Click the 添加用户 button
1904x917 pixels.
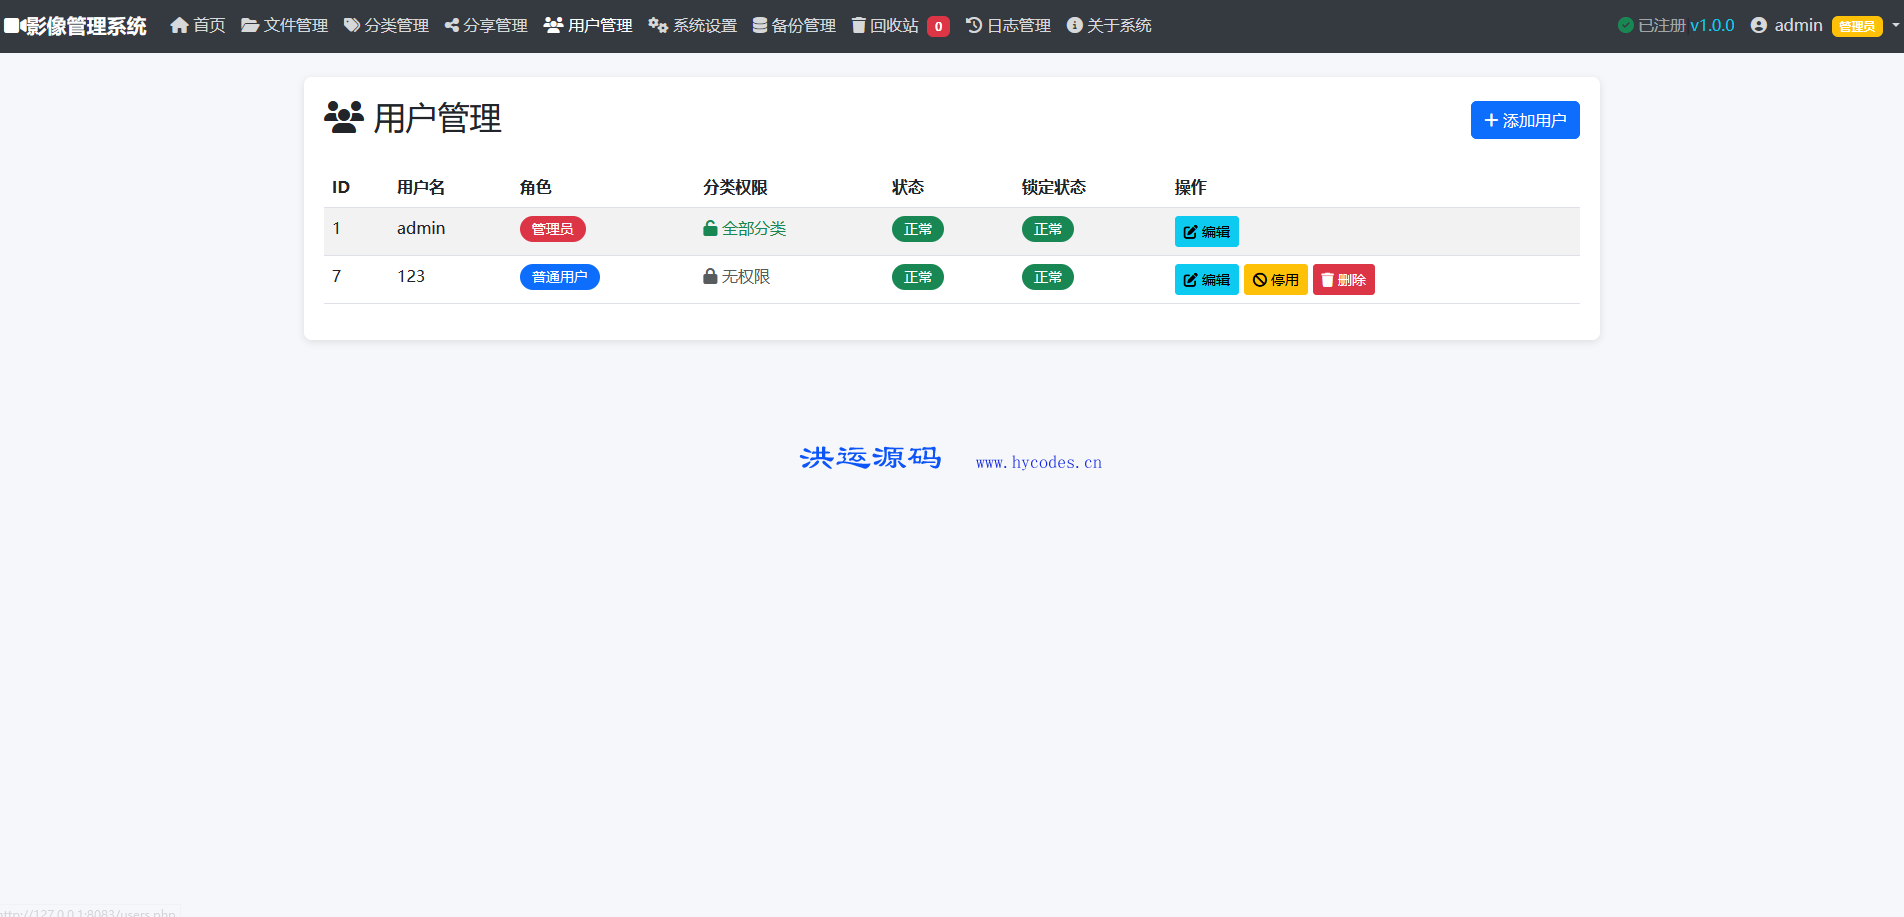pyautogui.click(x=1525, y=120)
